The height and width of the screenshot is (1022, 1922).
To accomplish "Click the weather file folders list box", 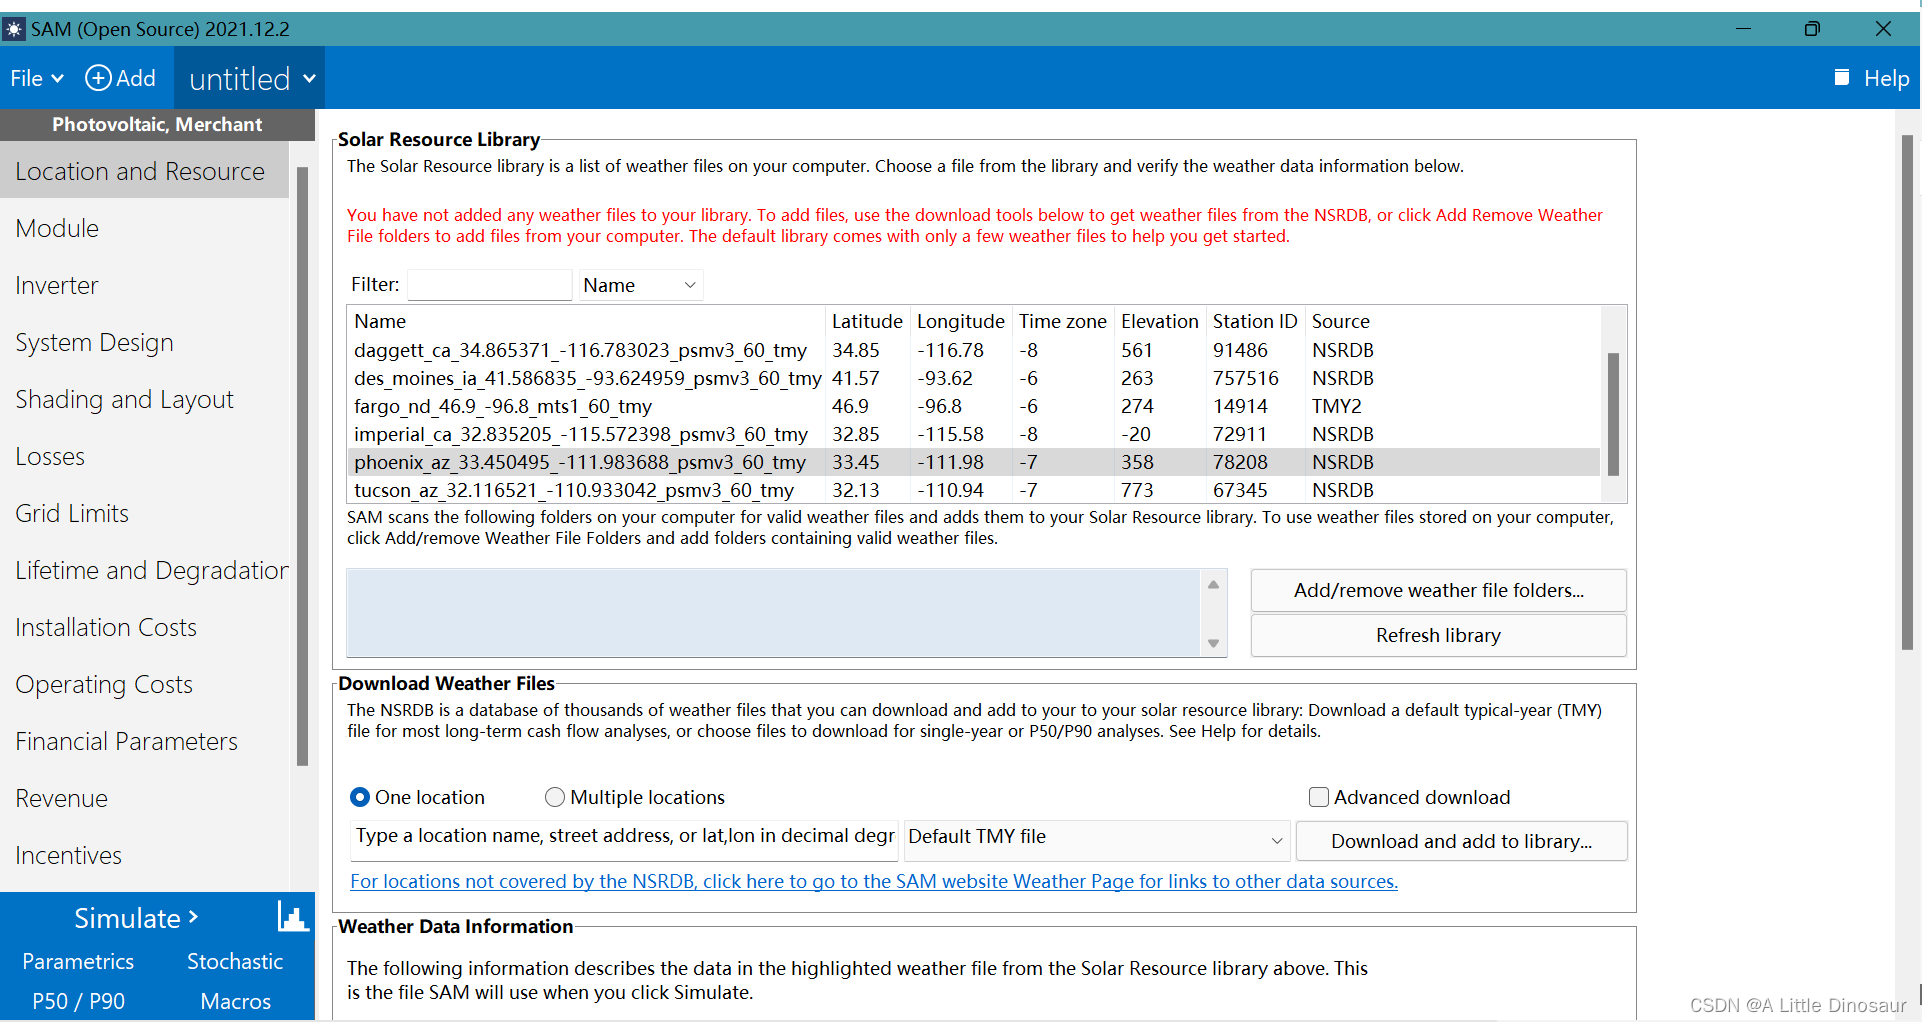I will (774, 613).
